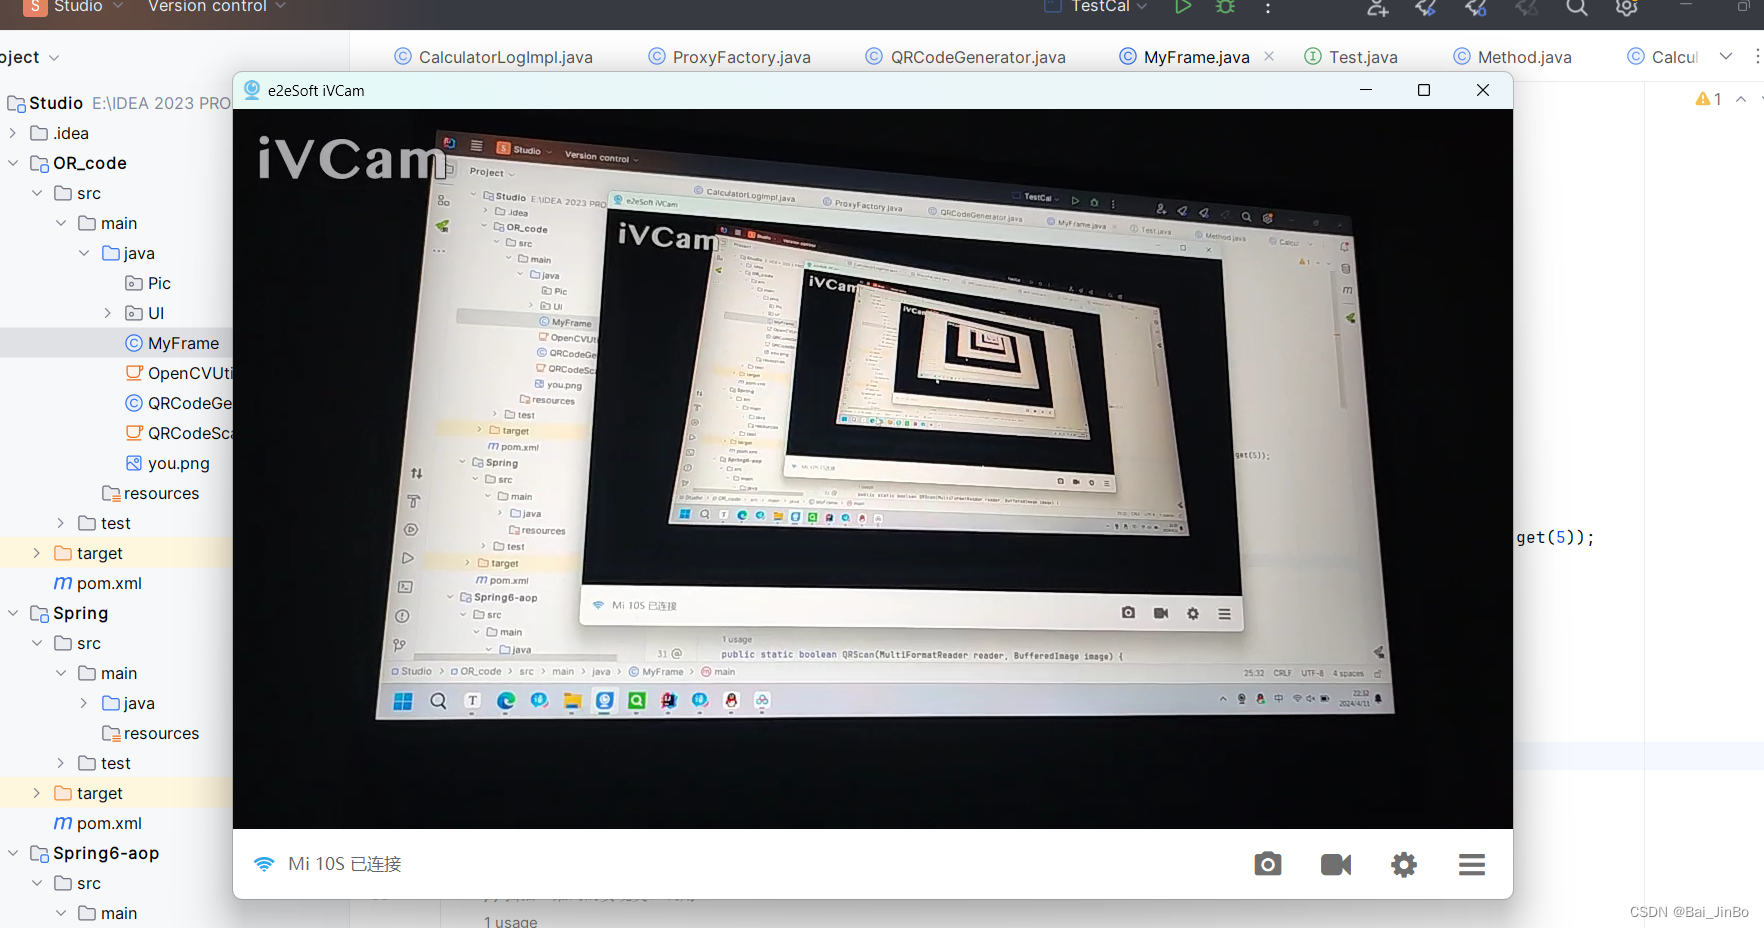Open the more actions menu beside the debug icon
Image resolution: width=1764 pixels, height=928 pixels.
(x=1268, y=7)
